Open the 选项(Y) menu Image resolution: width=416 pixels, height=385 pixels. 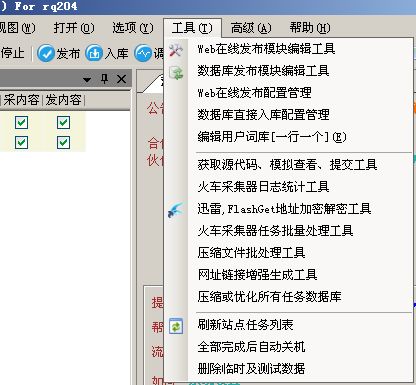coord(133,28)
